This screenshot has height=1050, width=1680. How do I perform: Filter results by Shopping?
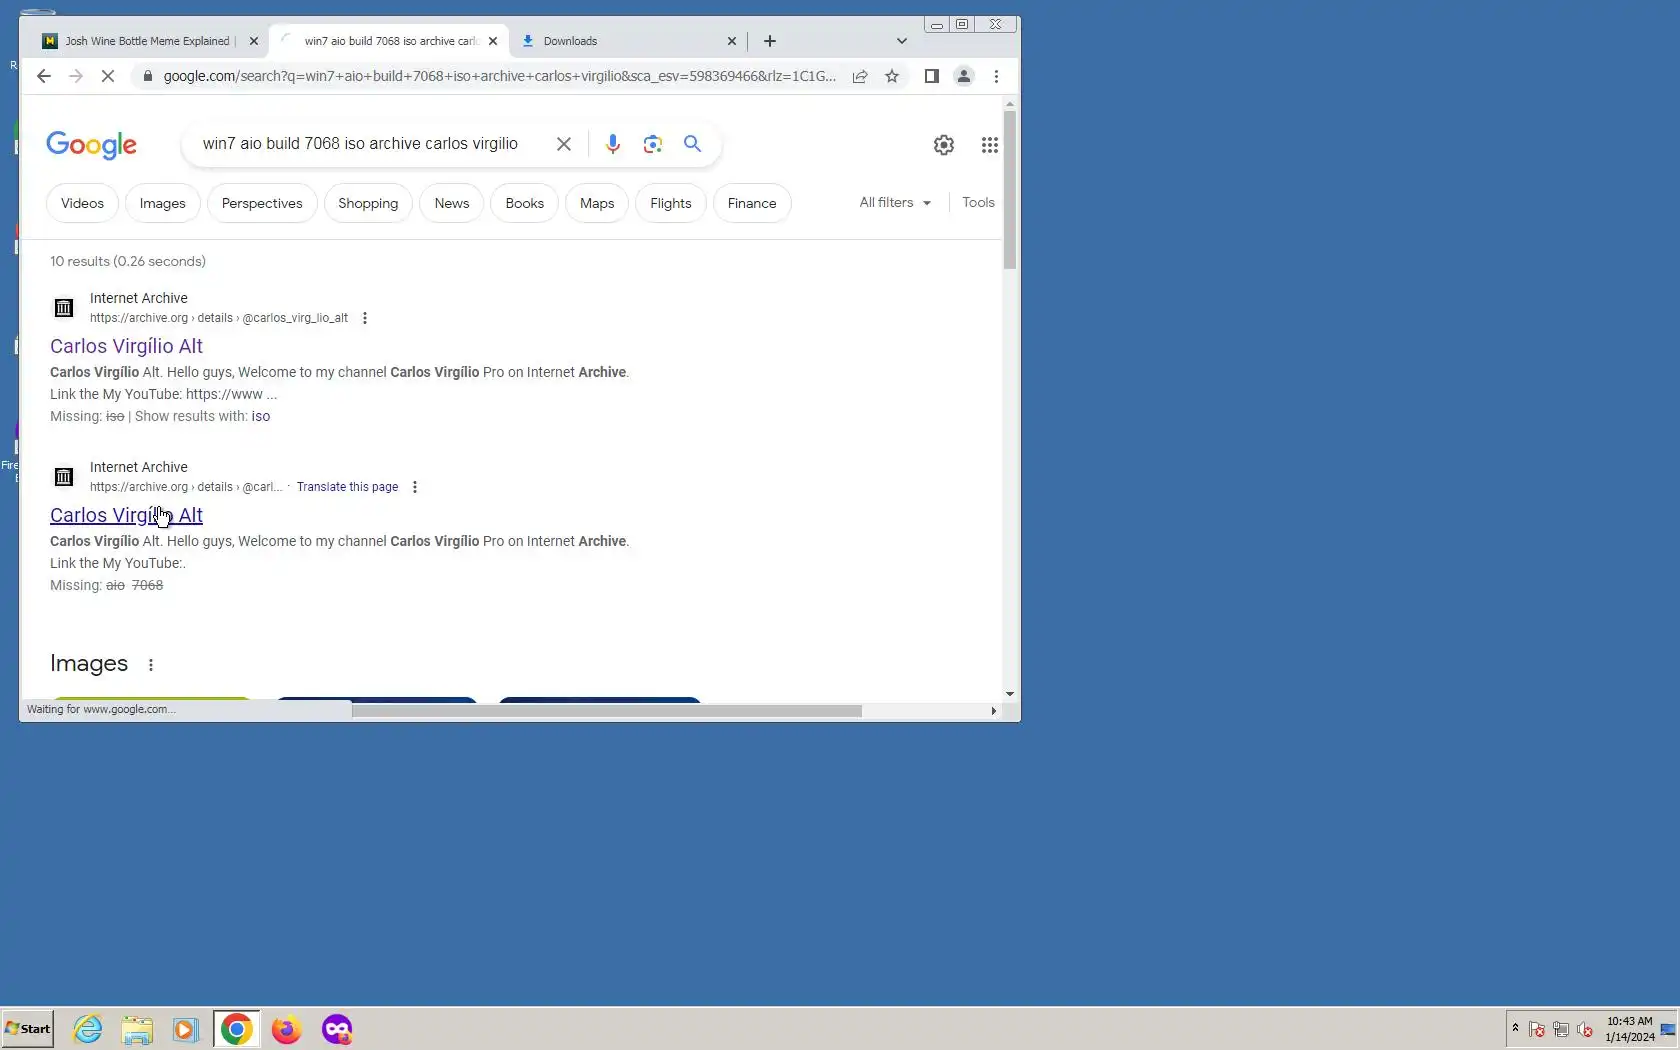coord(368,203)
